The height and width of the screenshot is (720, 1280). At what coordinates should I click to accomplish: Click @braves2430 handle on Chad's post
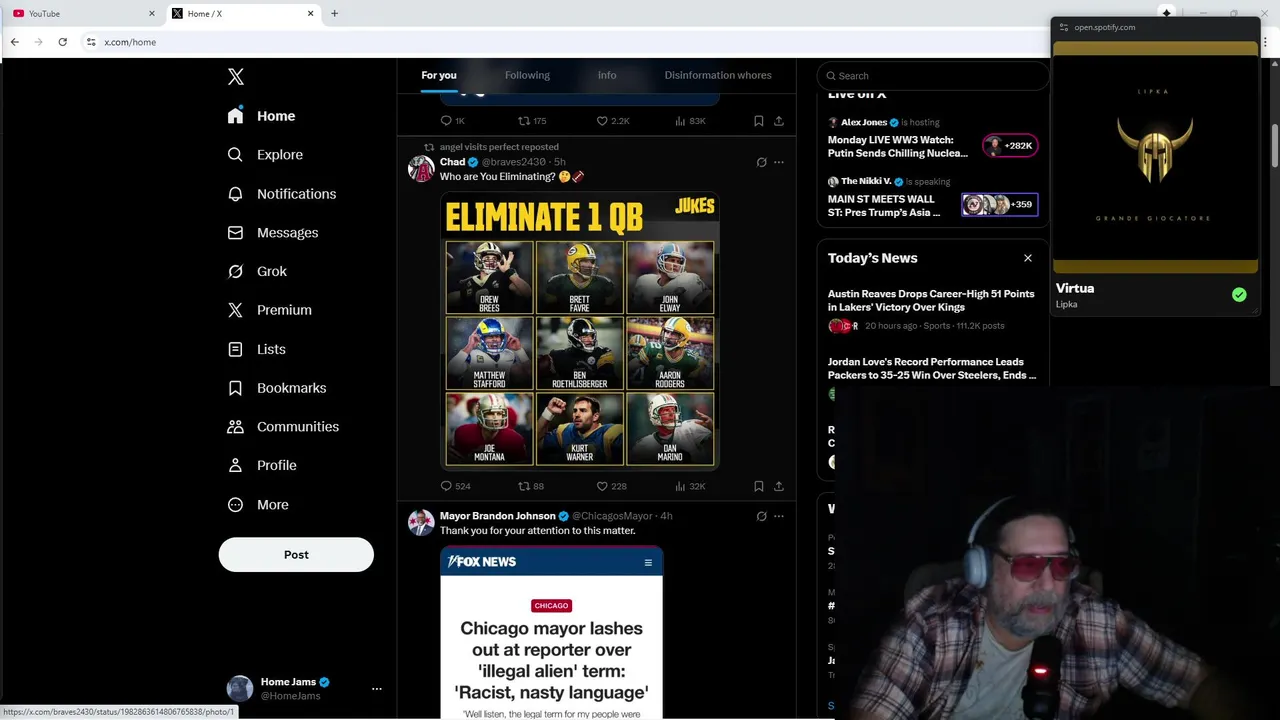click(514, 162)
